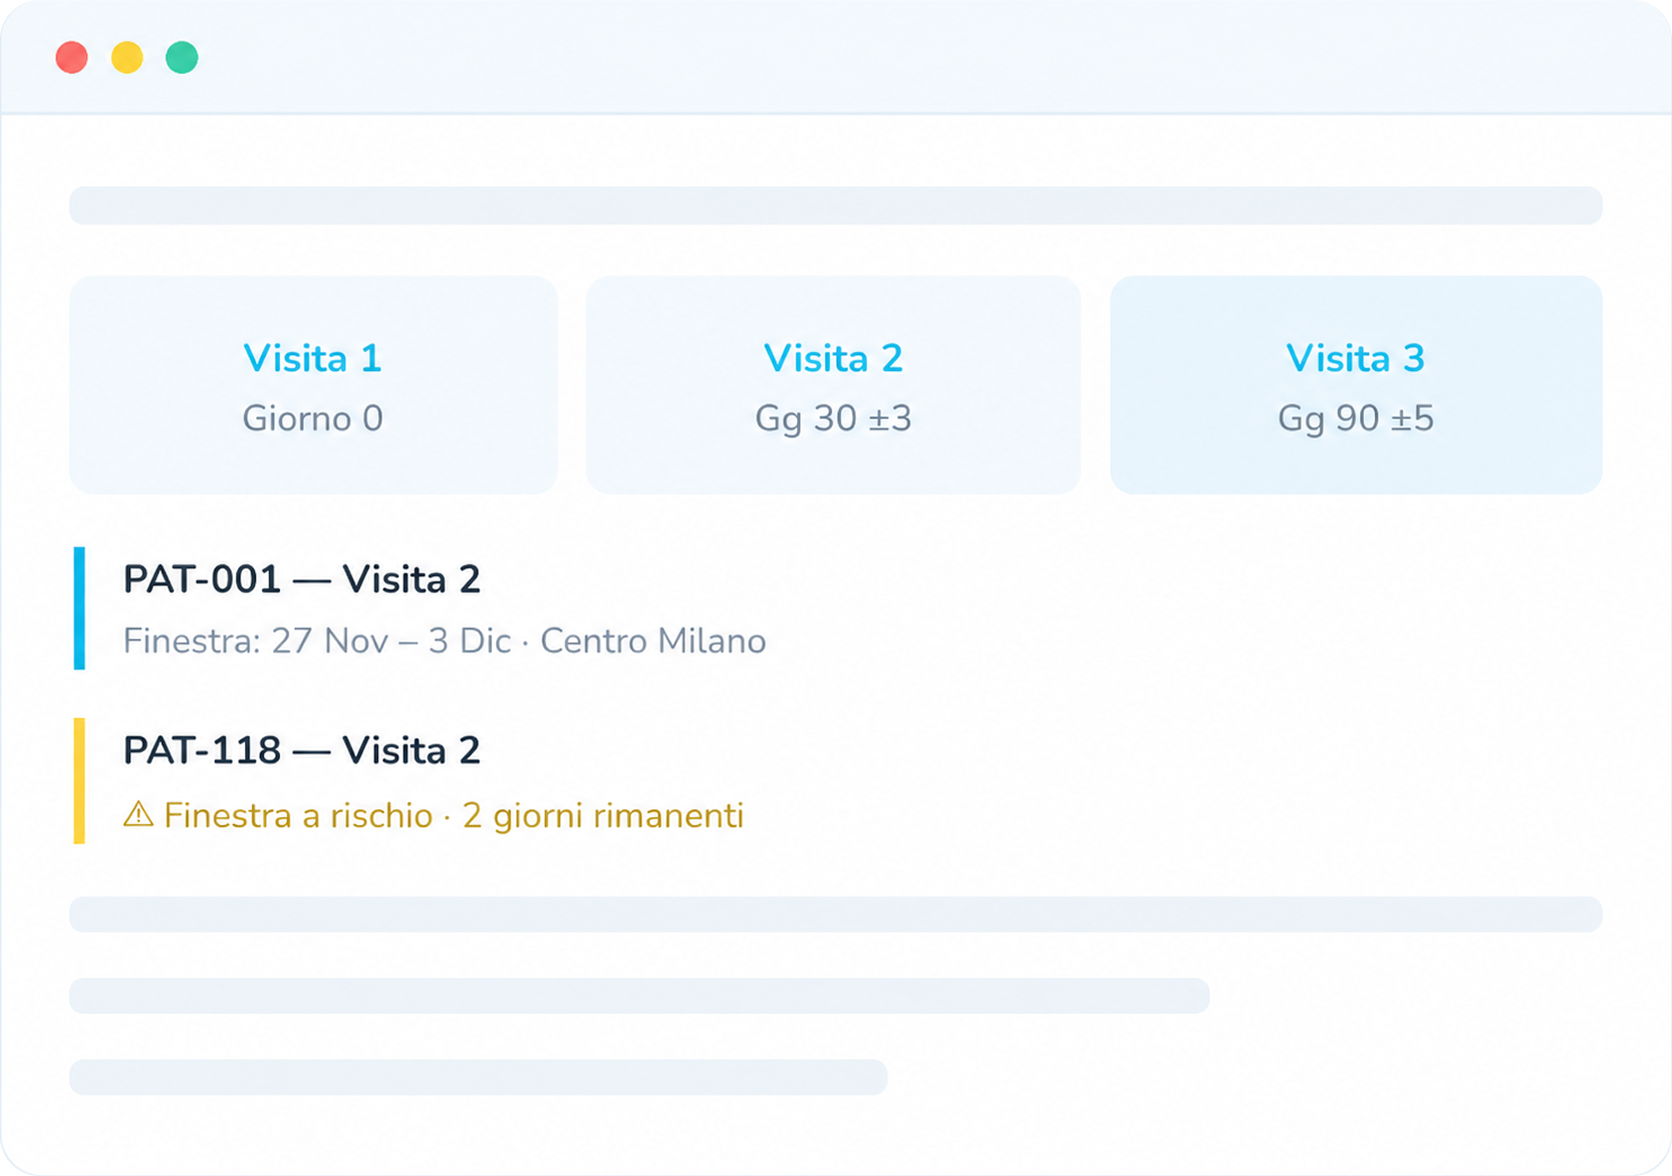Click the placeholder bar above the visit cards
This screenshot has height=1176, width=1672.
click(x=836, y=205)
